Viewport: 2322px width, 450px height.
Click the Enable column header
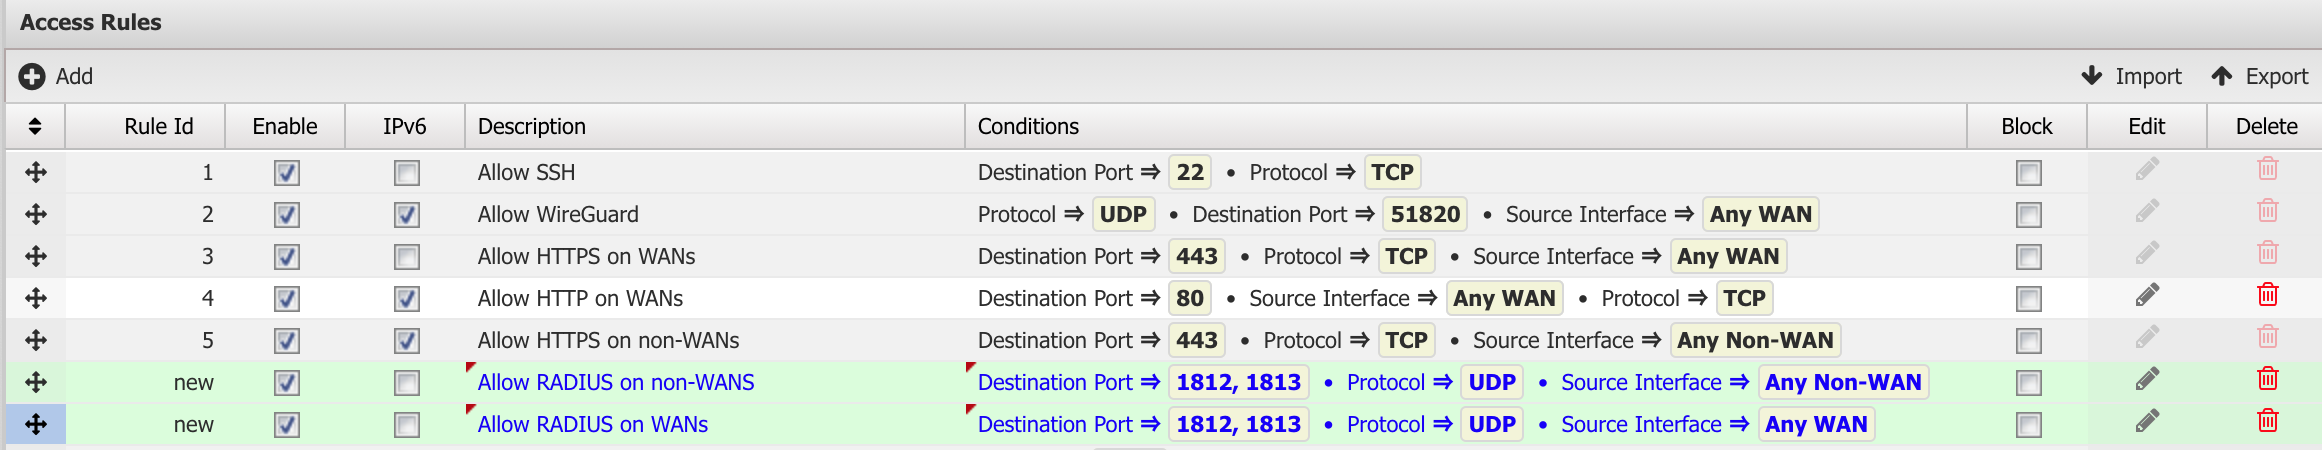(285, 126)
